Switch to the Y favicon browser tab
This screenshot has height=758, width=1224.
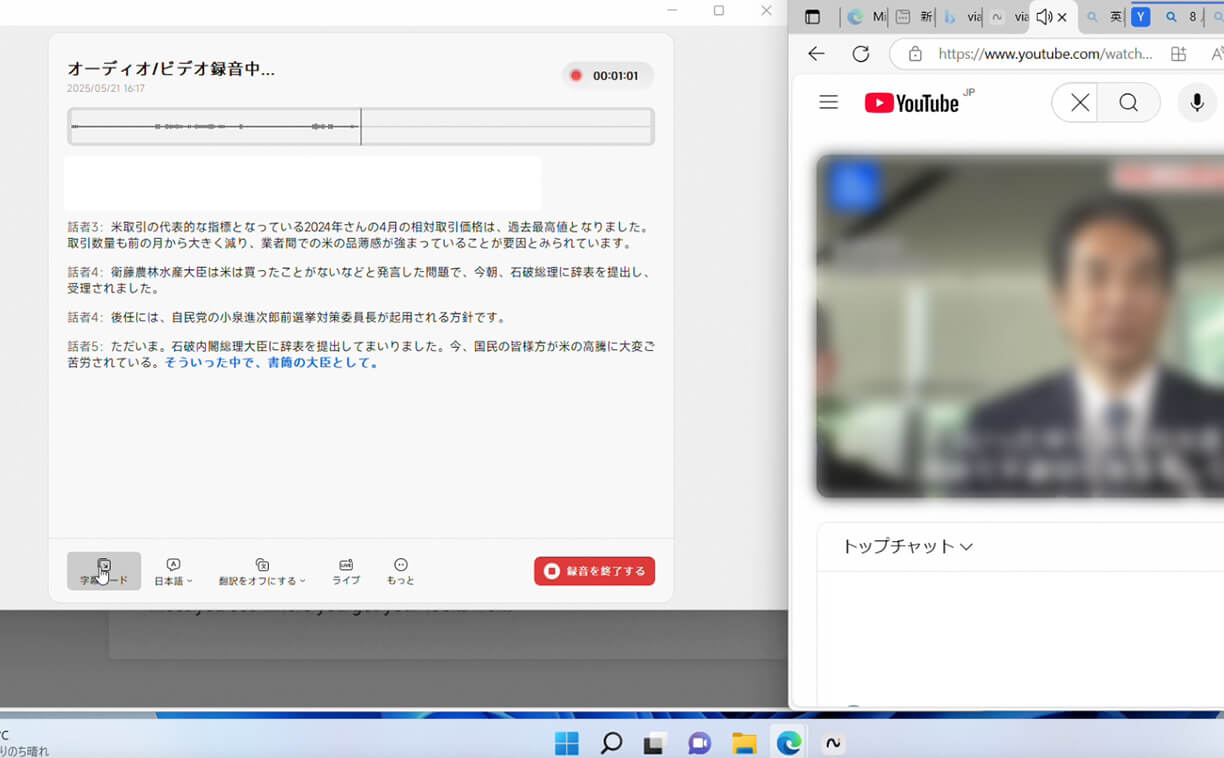[x=1140, y=17]
